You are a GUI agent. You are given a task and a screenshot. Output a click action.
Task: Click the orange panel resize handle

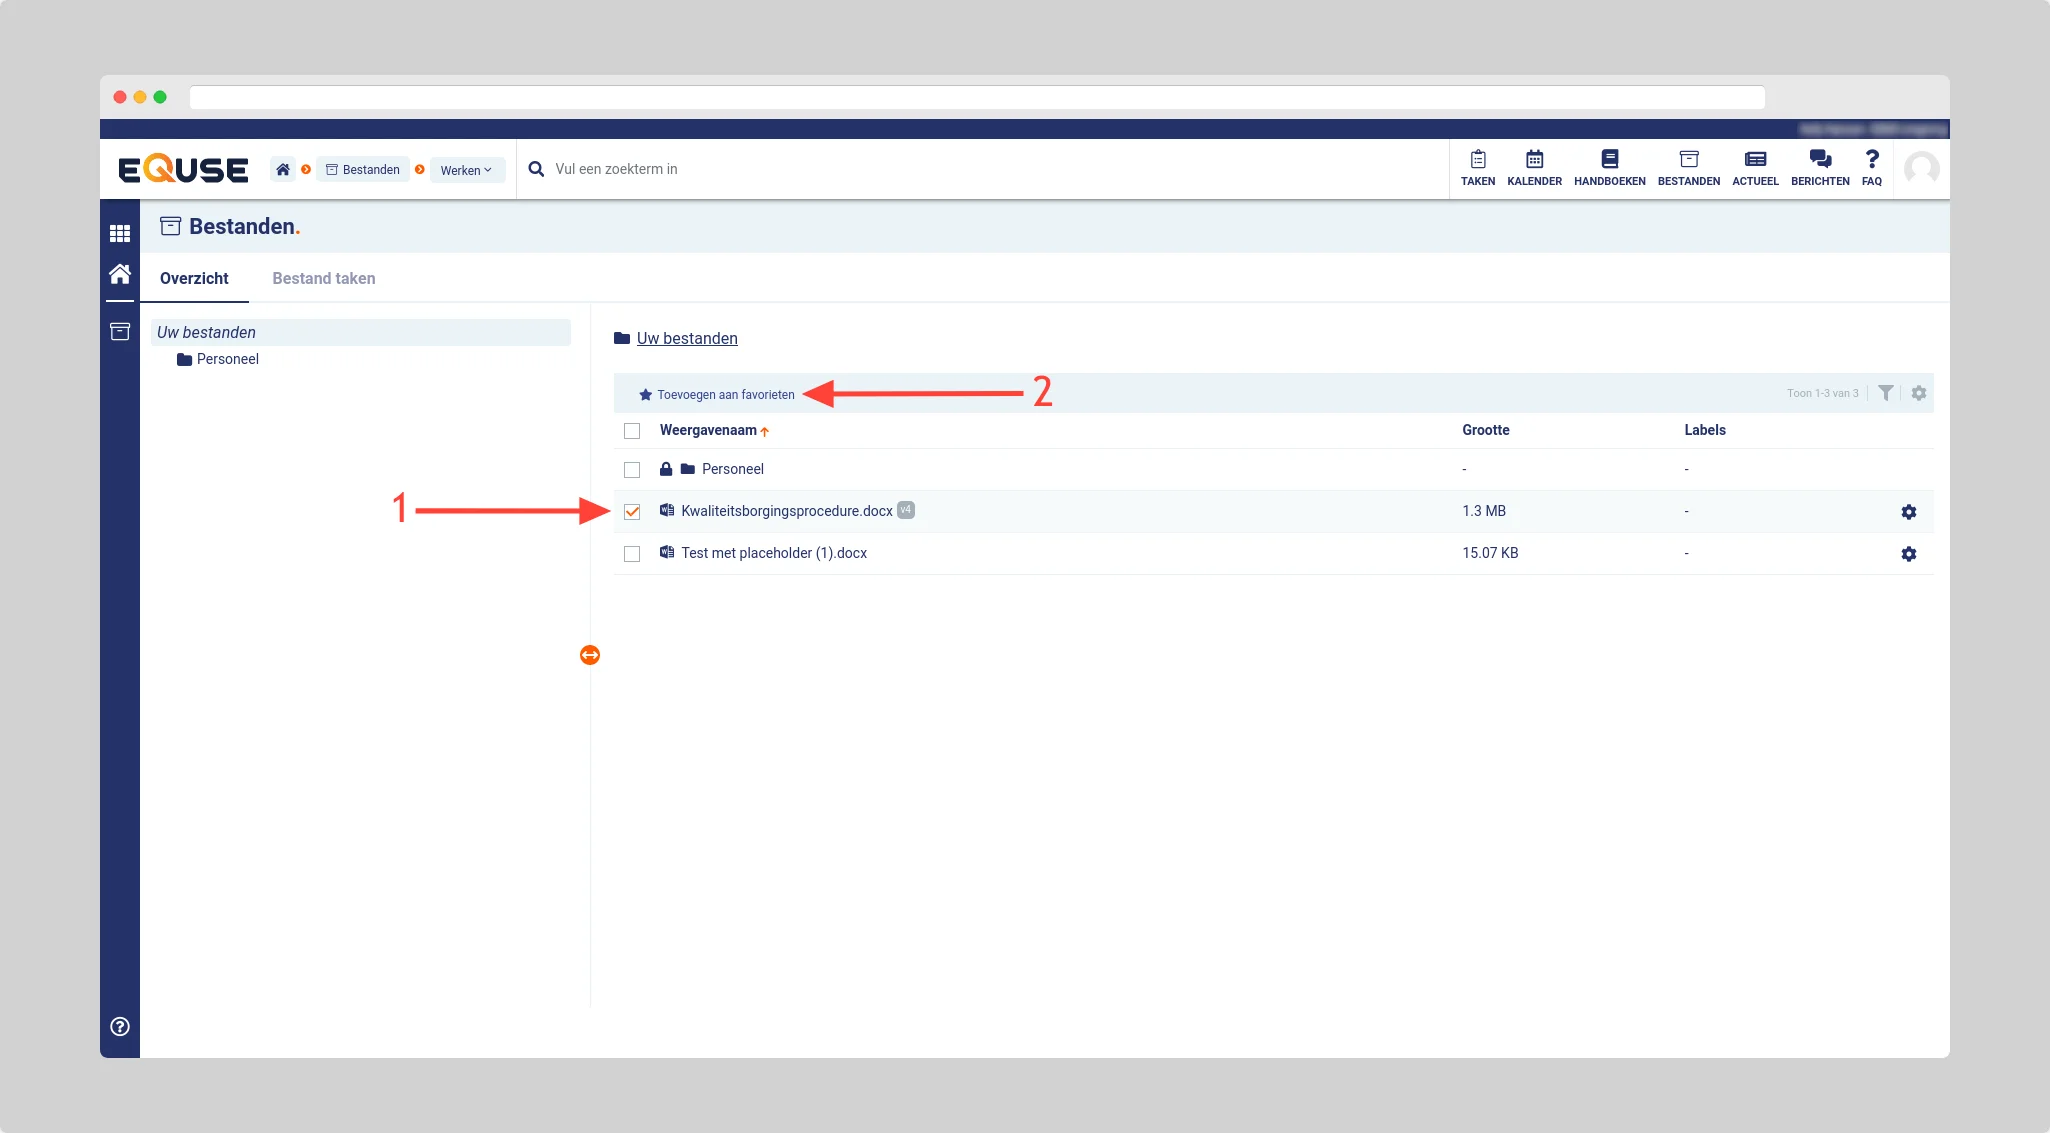pos(590,655)
